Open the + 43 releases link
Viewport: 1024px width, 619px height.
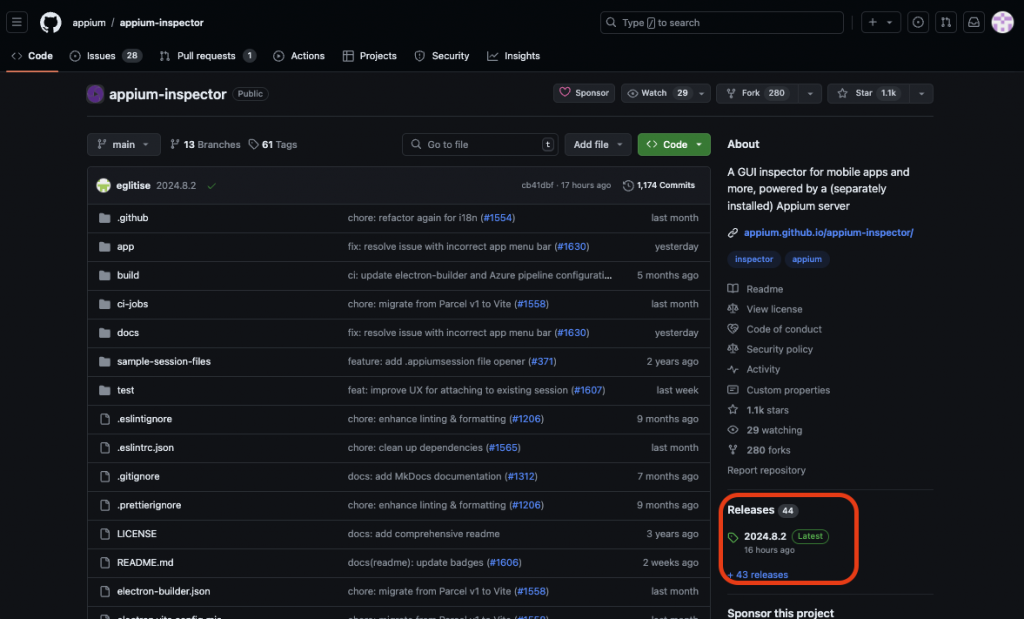[758, 575]
